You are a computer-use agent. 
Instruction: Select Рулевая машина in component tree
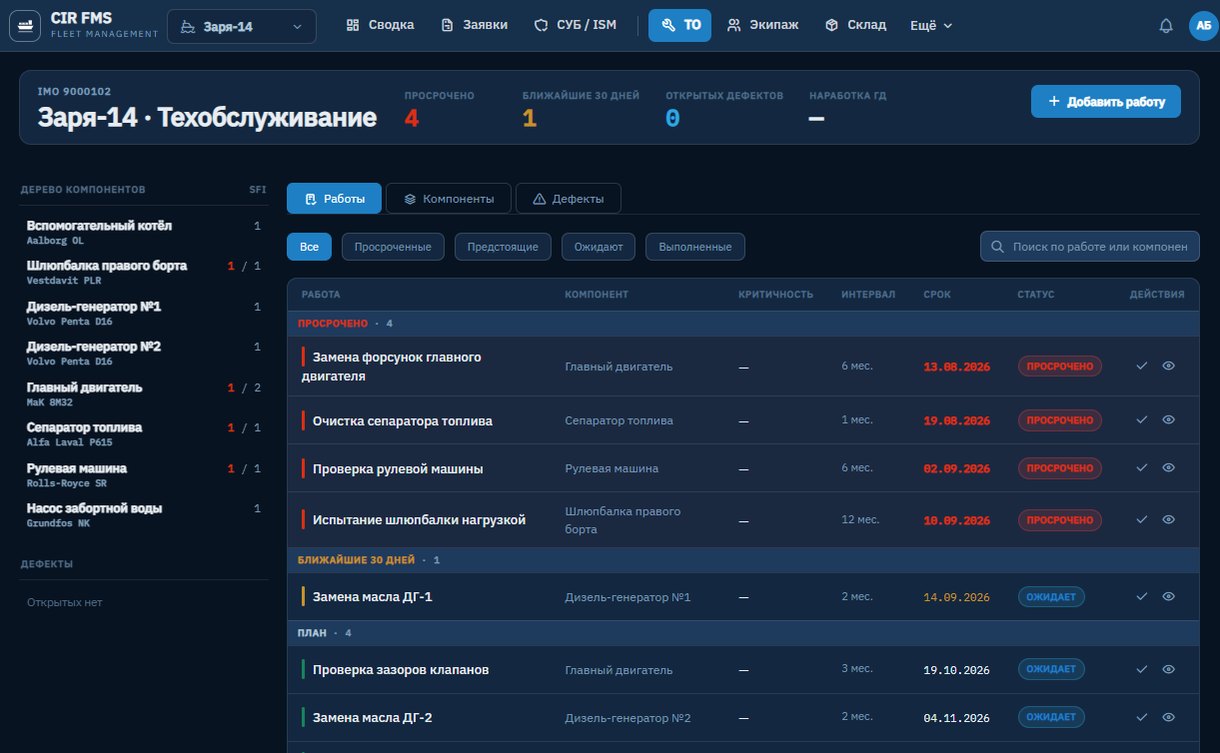click(143, 474)
